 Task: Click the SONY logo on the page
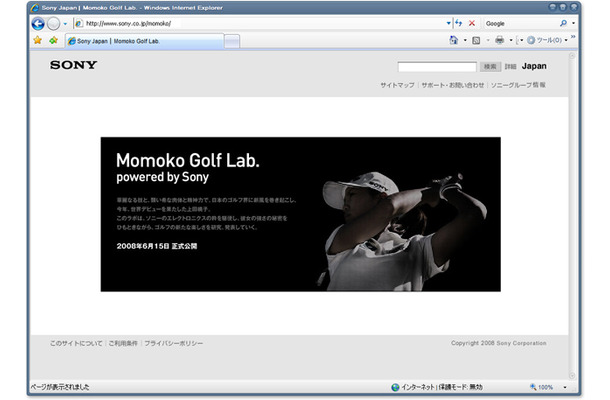tap(74, 65)
